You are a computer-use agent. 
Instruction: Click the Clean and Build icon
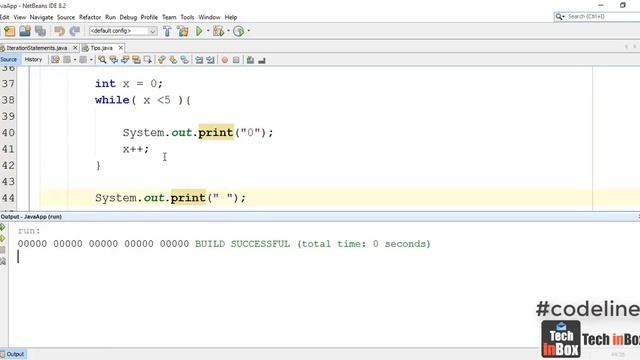pos(183,31)
